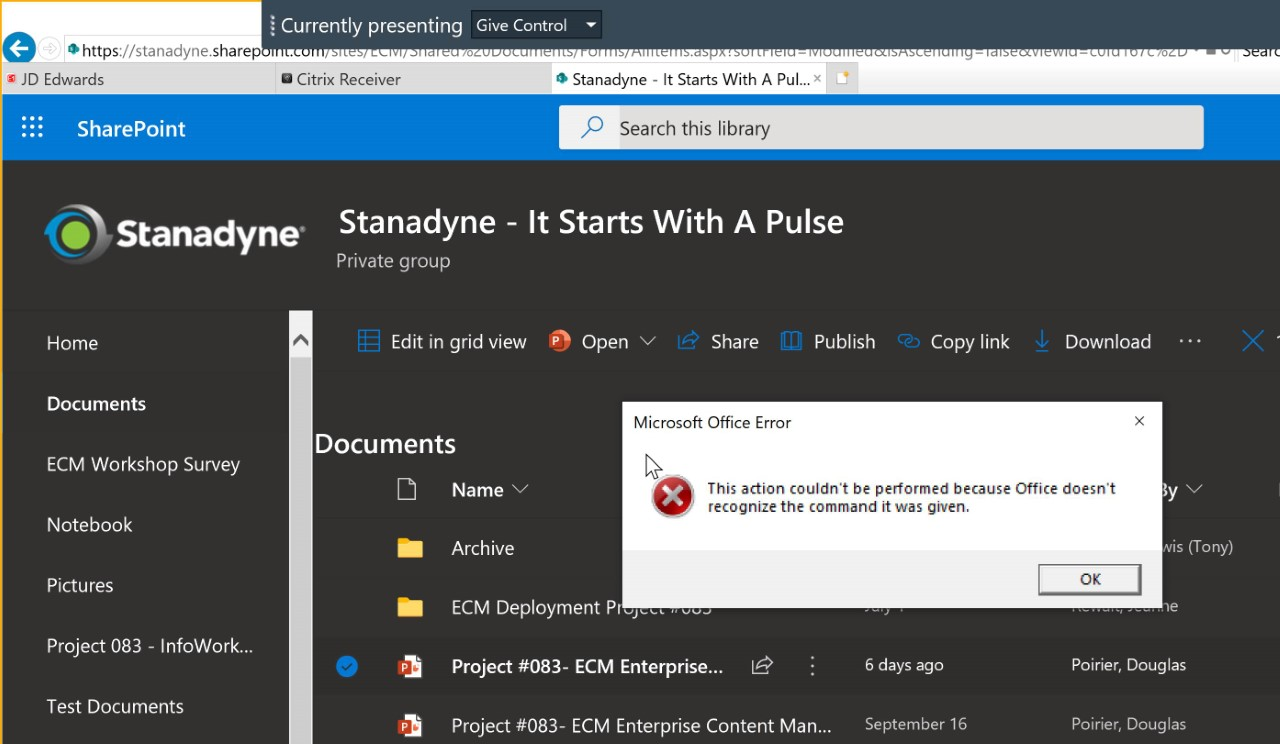Open Project #083- ECM Enterprise Content Man... file
Viewport: 1280px width, 744px height.
pos(641,725)
